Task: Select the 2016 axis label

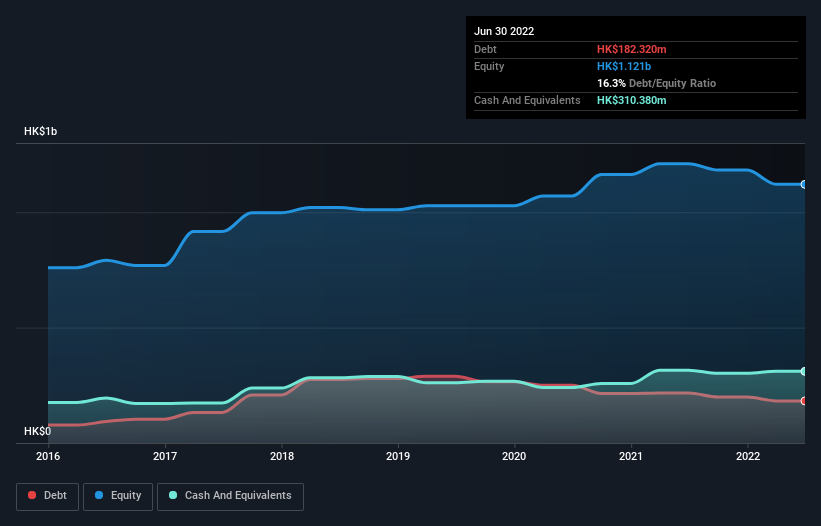Action: [x=48, y=456]
